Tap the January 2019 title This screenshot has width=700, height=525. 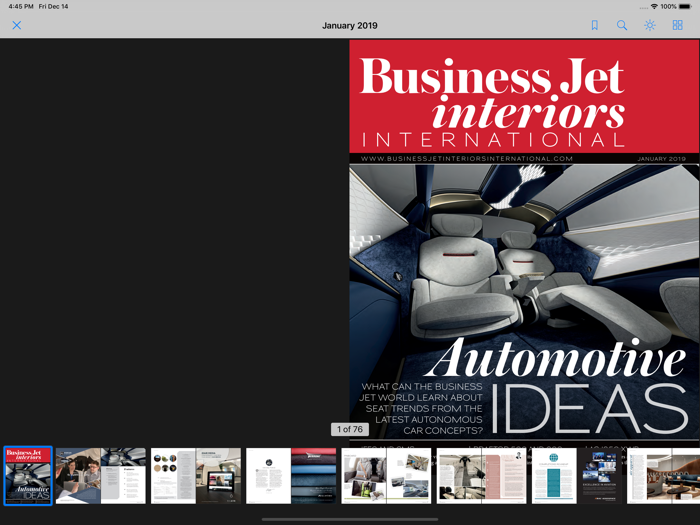pyautogui.click(x=350, y=25)
